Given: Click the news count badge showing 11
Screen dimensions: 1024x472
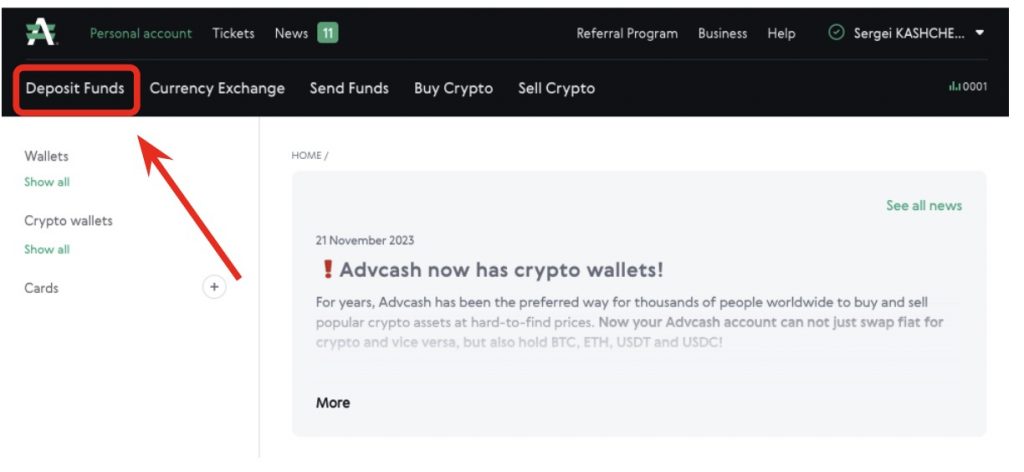Looking at the screenshot, I should tap(328, 33).
